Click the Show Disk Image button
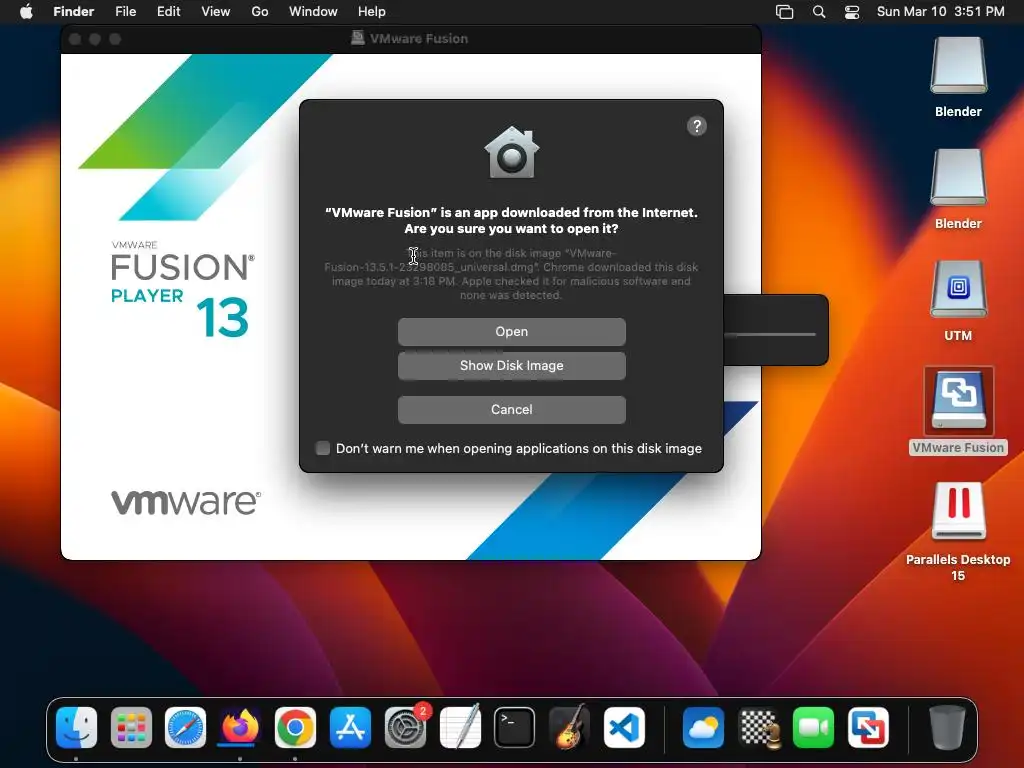Image resolution: width=1024 pixels, height=768 pixels. click(511, 366)
